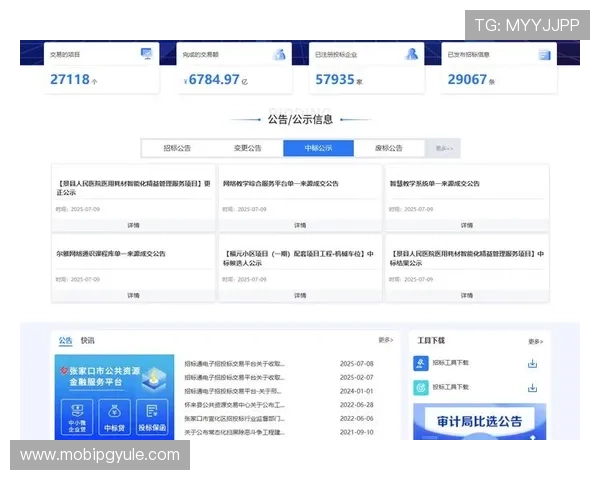The image size is (600, 480).
Task: Click the 2021-09-10 date entry
Action: [357, 433]
